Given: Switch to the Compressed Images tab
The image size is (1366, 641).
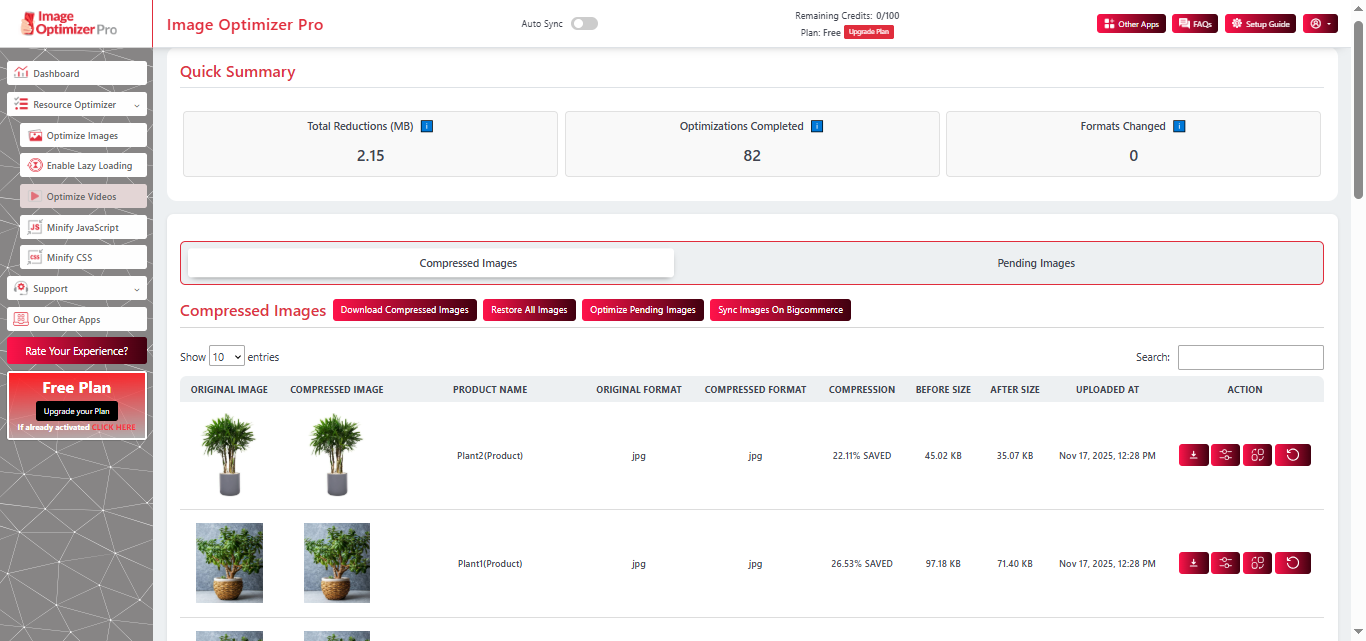Looking at the screenshot, I should click(431, 263).
